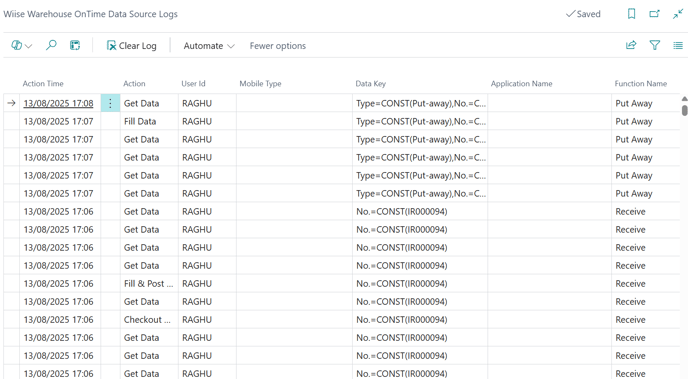Click action time of the Checkout row
Screen dimensions: 688x379
pos(58,320)
